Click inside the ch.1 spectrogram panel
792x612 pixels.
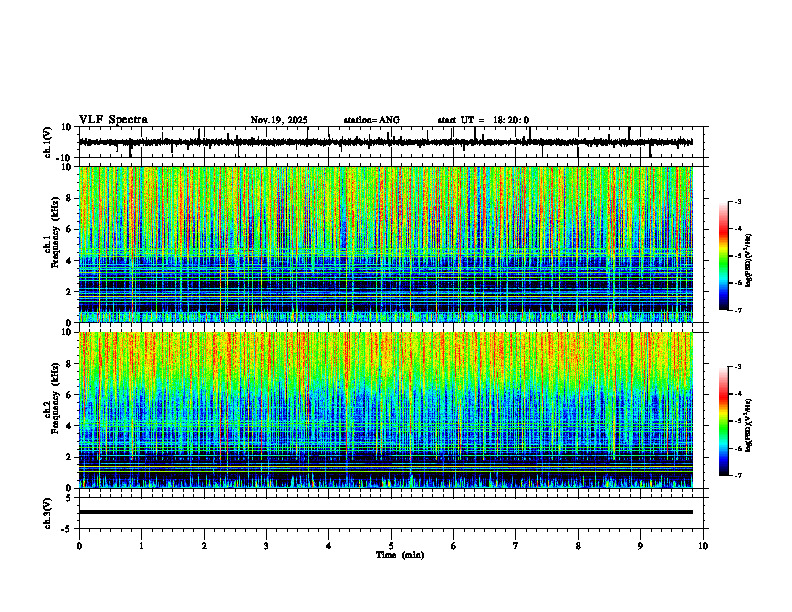point(385,244)
